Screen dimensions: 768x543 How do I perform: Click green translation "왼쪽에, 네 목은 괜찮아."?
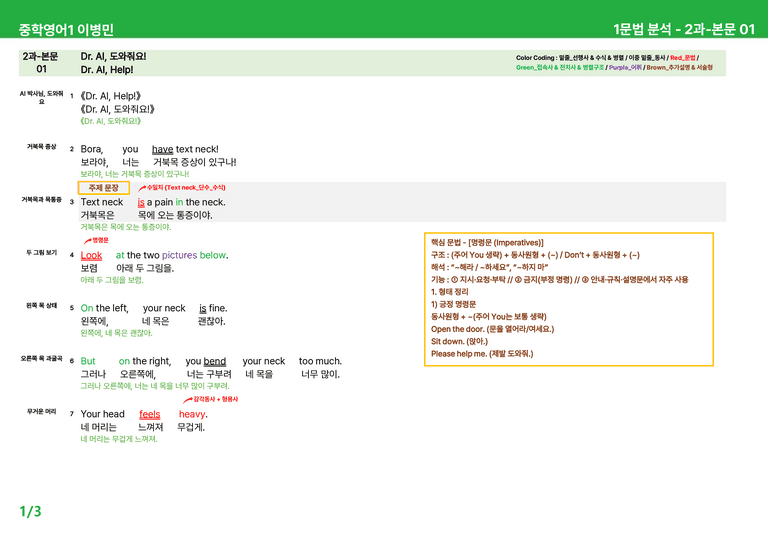point(117,333)
